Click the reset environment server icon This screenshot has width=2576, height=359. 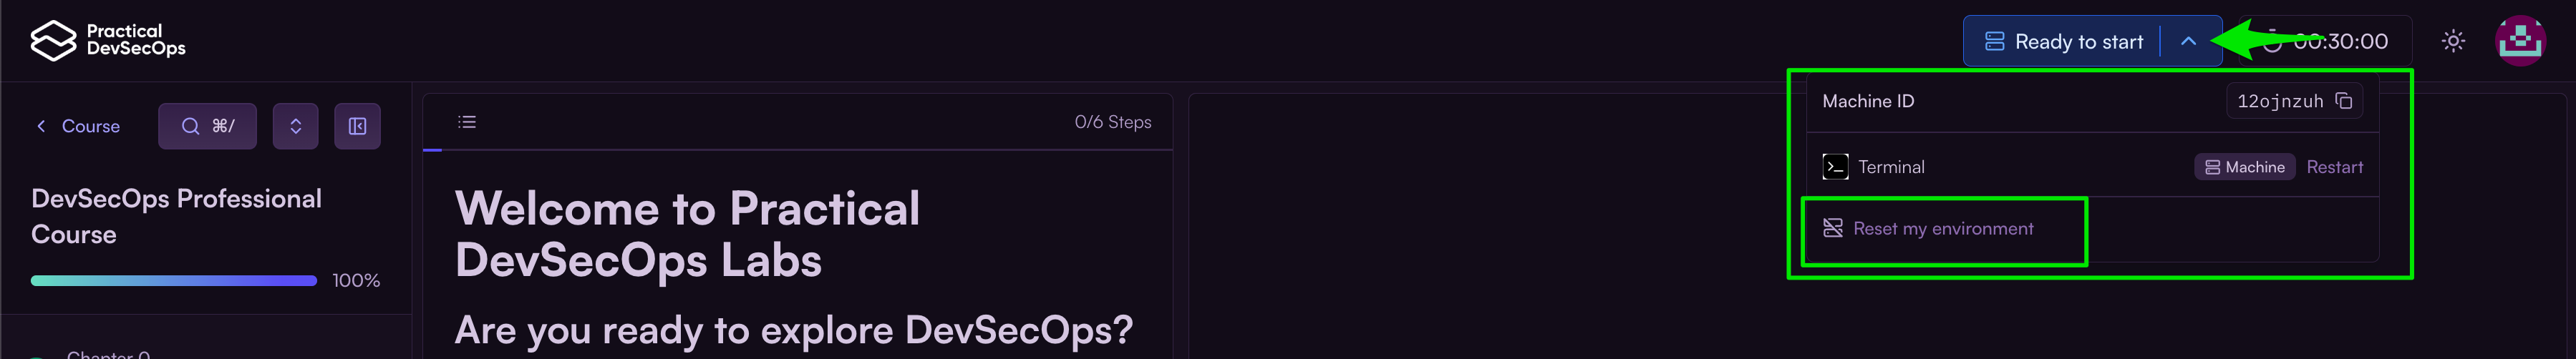coord(1832,228)
